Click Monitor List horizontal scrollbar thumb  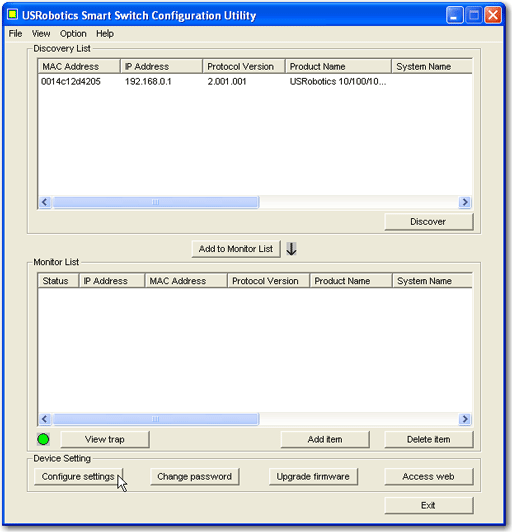156,419
